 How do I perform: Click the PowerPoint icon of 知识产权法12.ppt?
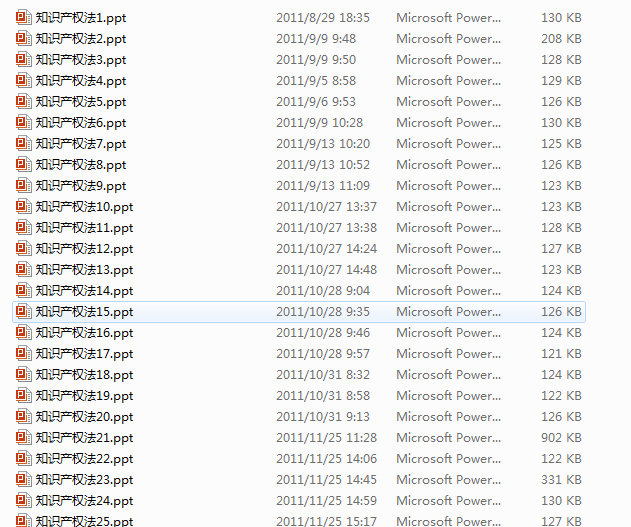click(24, 249)
